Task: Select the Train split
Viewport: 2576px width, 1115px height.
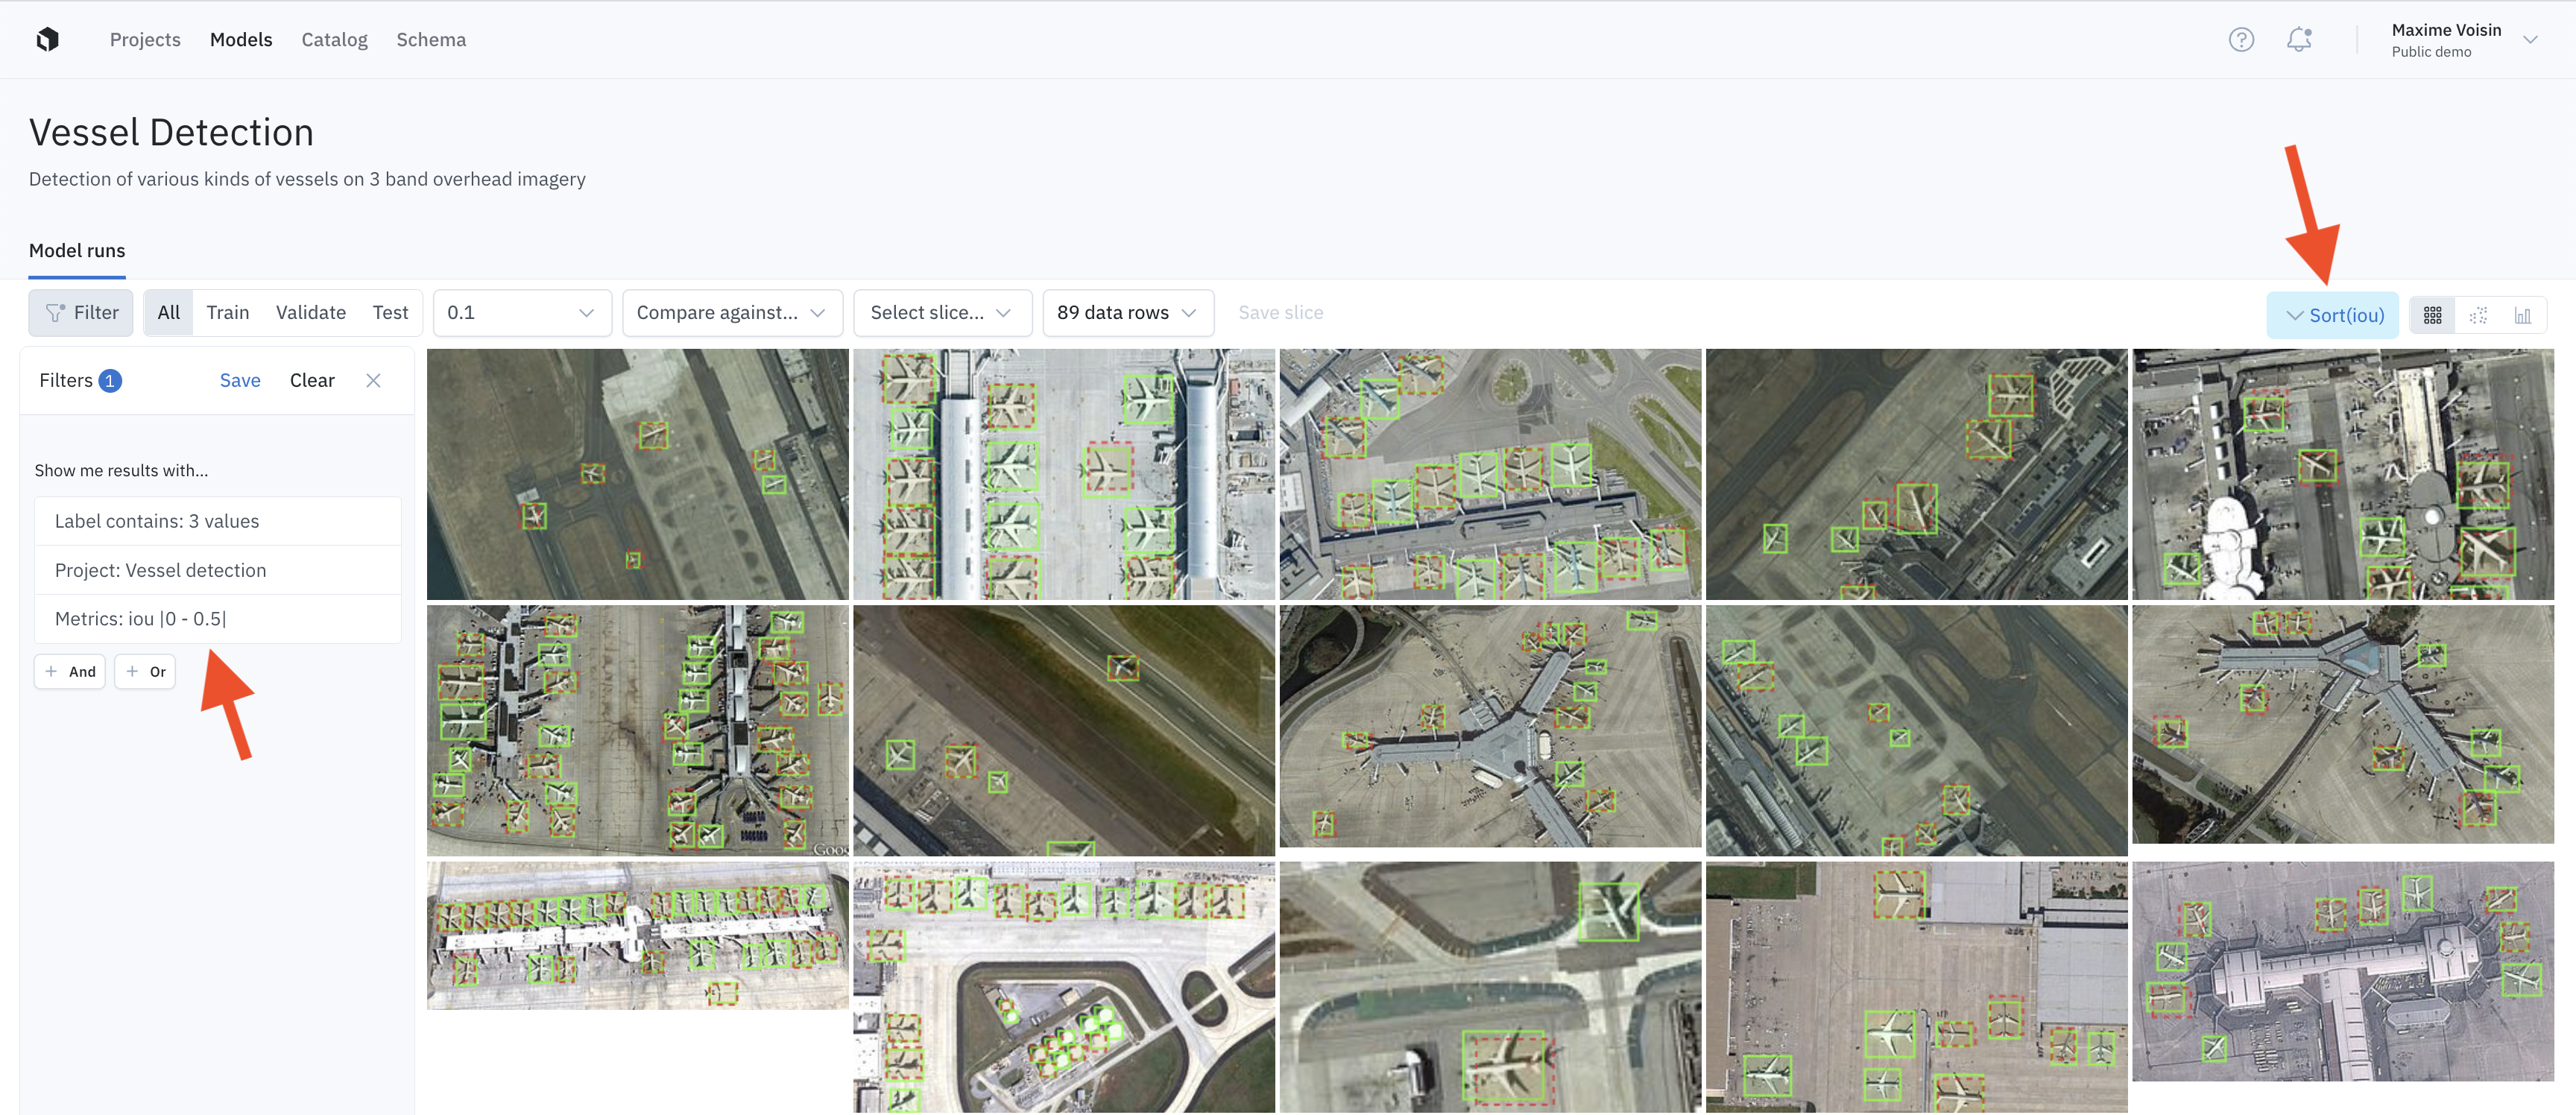Action: click(227, 313)
